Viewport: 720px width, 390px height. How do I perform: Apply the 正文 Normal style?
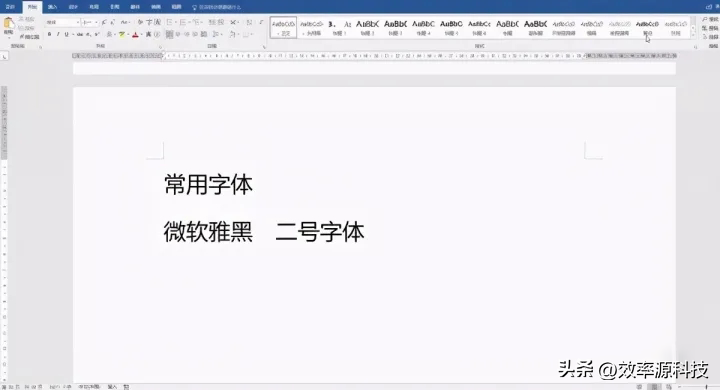click(x=283, y=28)
